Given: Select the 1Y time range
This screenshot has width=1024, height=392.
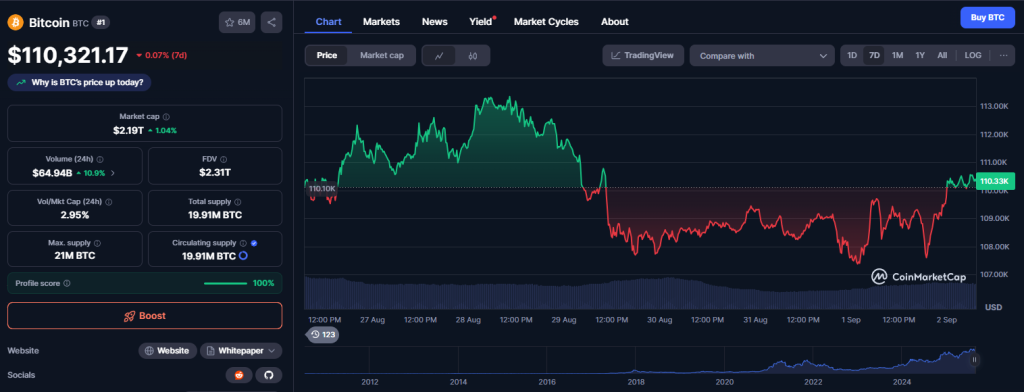Looking at the screenshot, I should click(x=920, y=56).
